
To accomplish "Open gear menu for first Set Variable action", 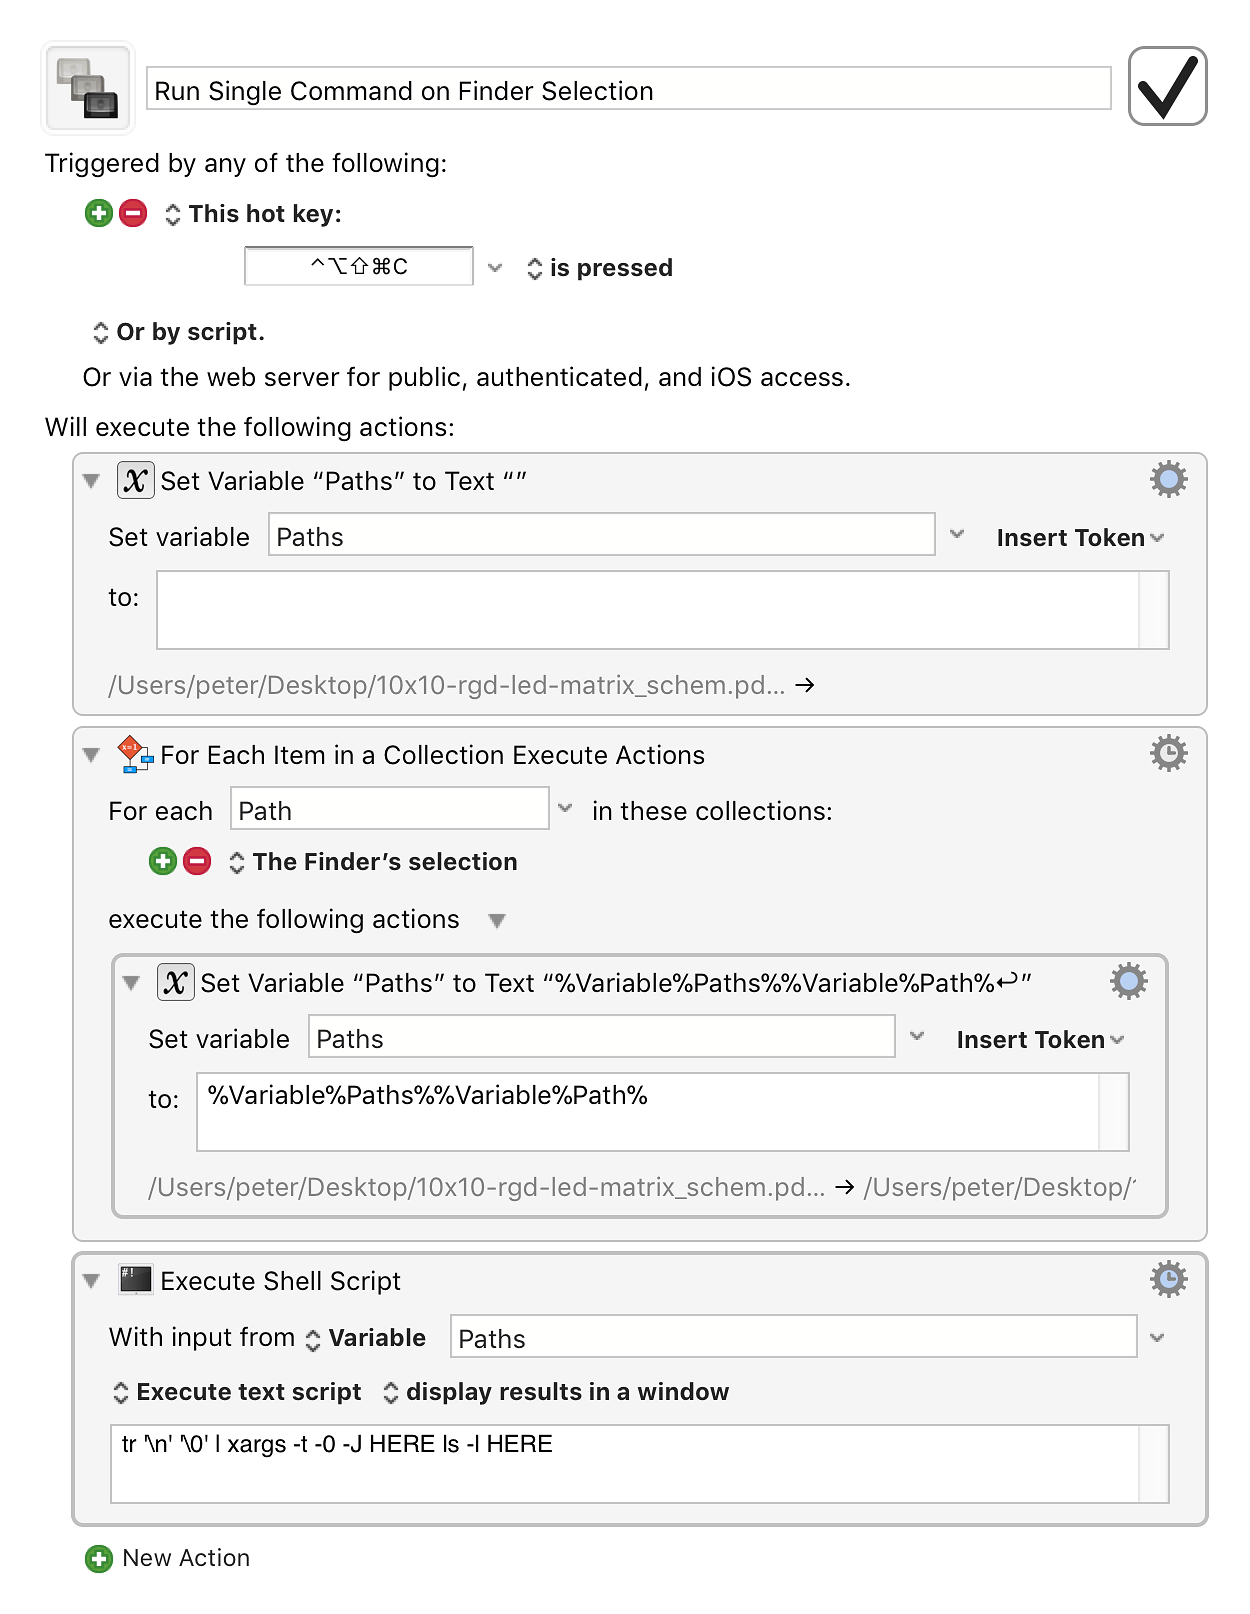I will [1168, 480].
